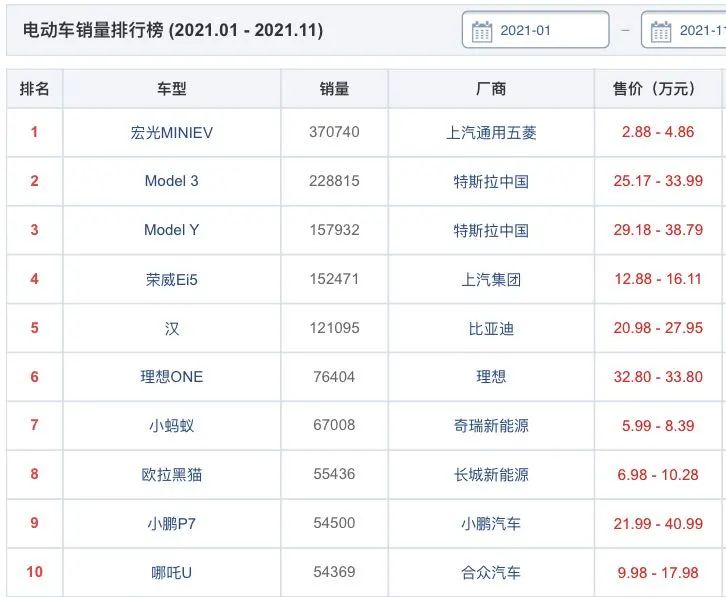
Task: Open the 小鹏P7 model link
Action: [171, 524]
